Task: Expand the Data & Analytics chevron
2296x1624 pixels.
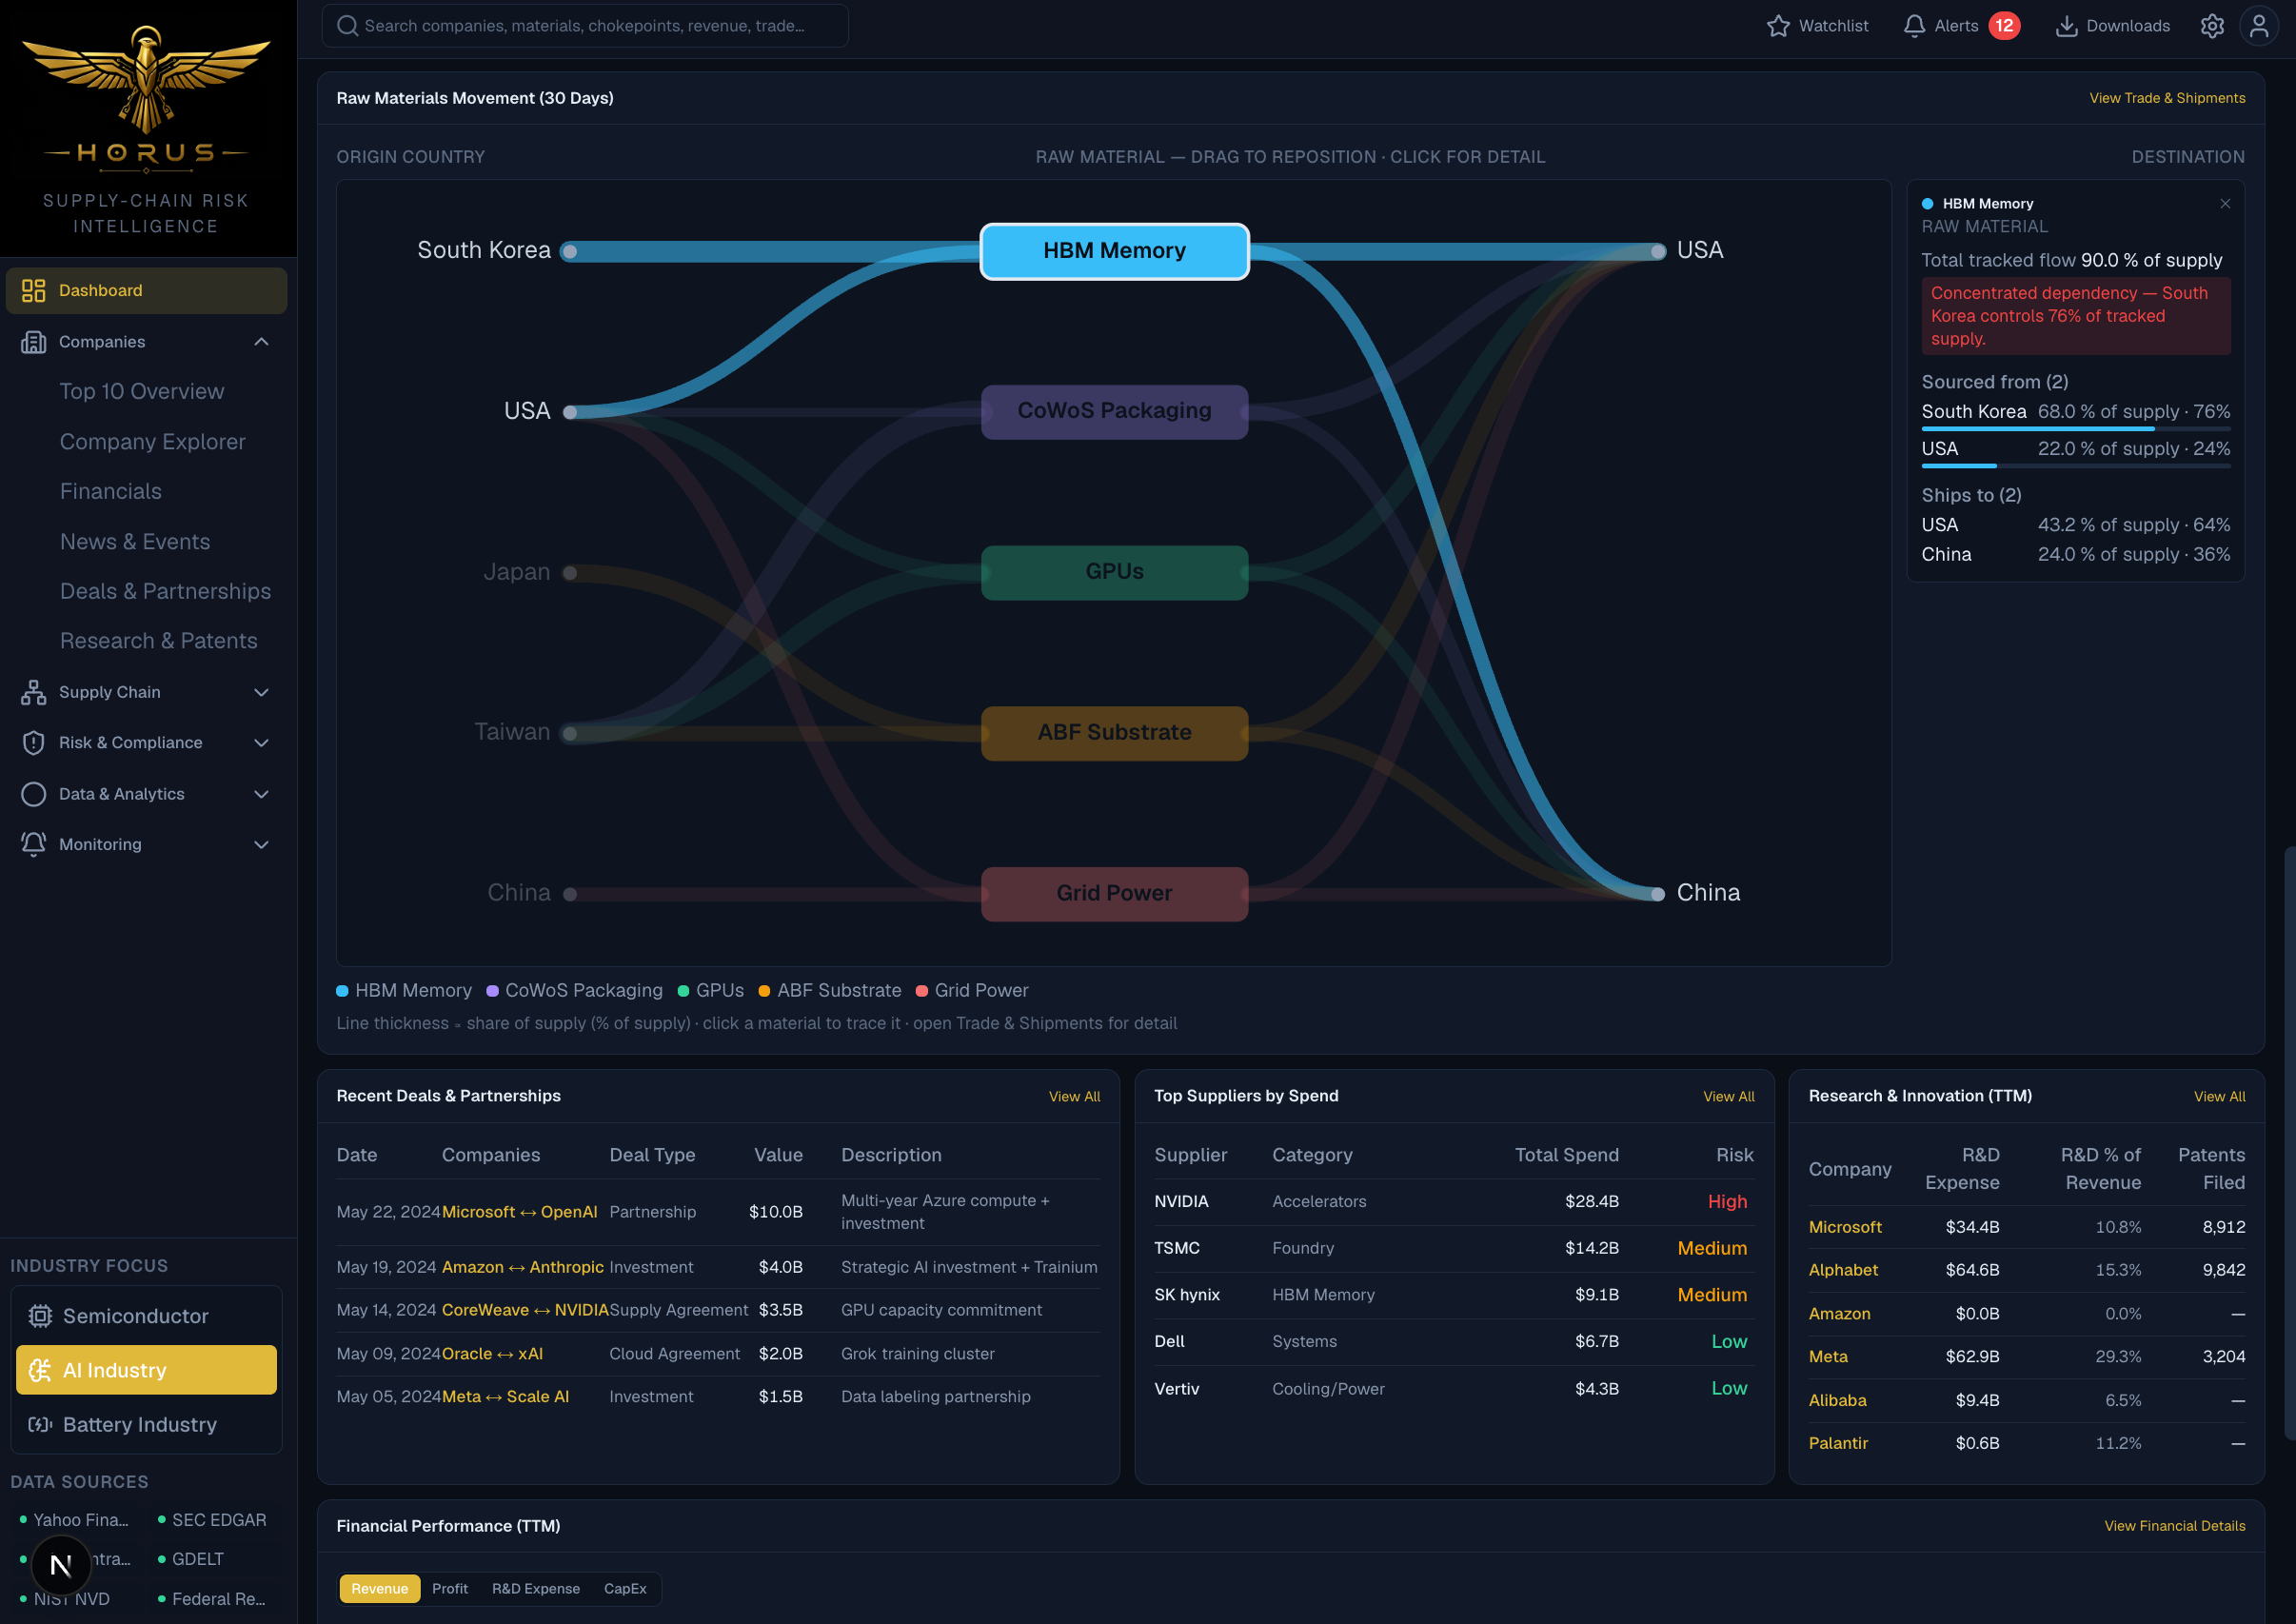Action: click(261, 794)
